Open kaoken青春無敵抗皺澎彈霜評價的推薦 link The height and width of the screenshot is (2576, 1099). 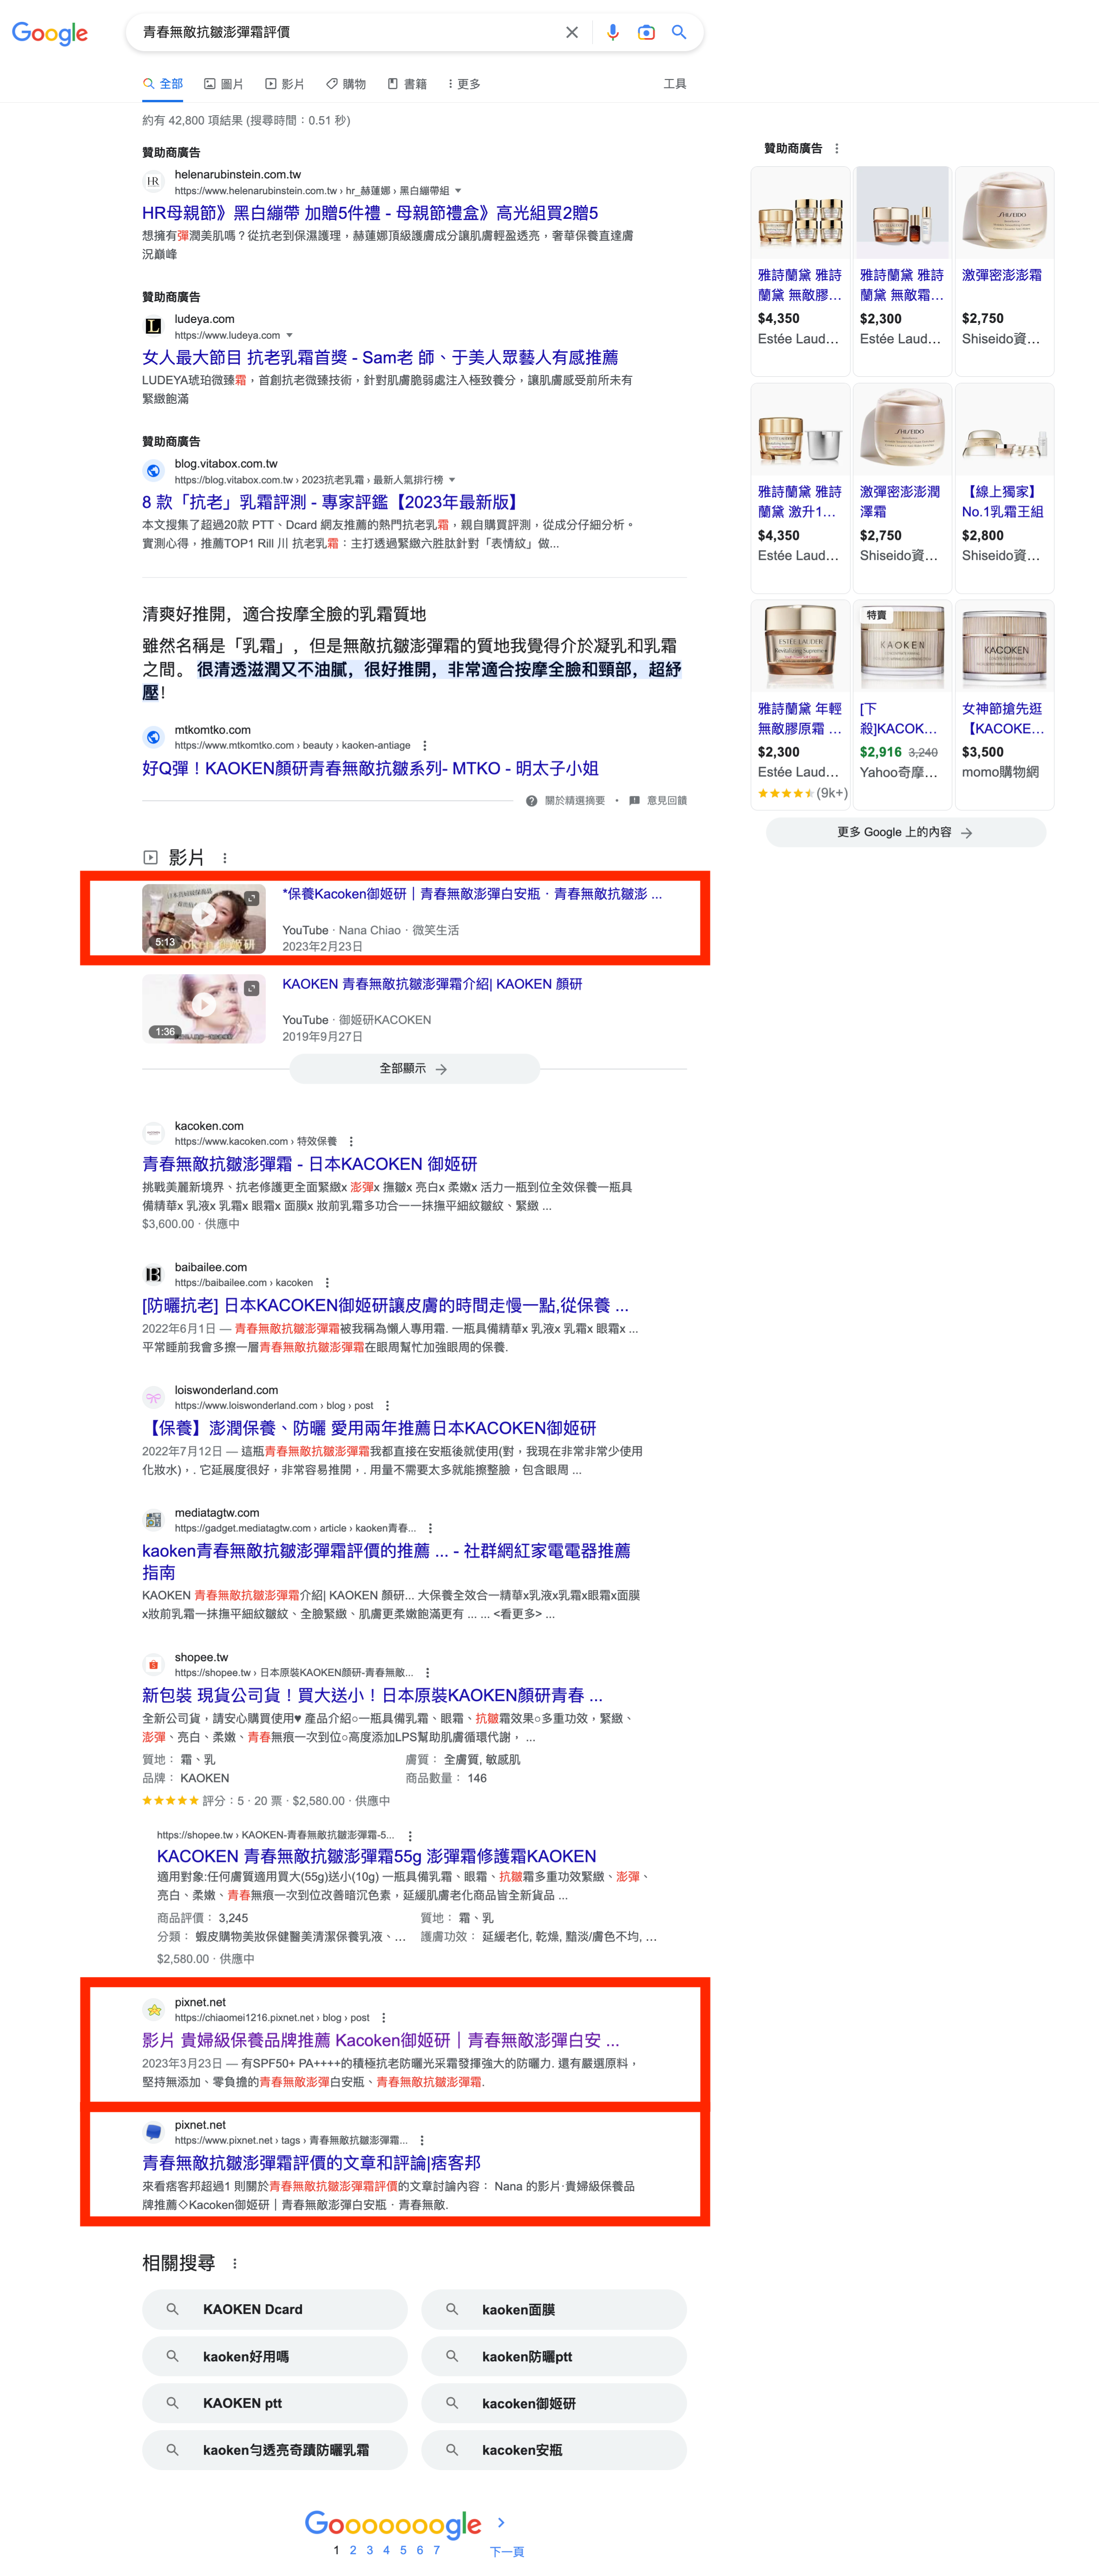point(386,1561)
